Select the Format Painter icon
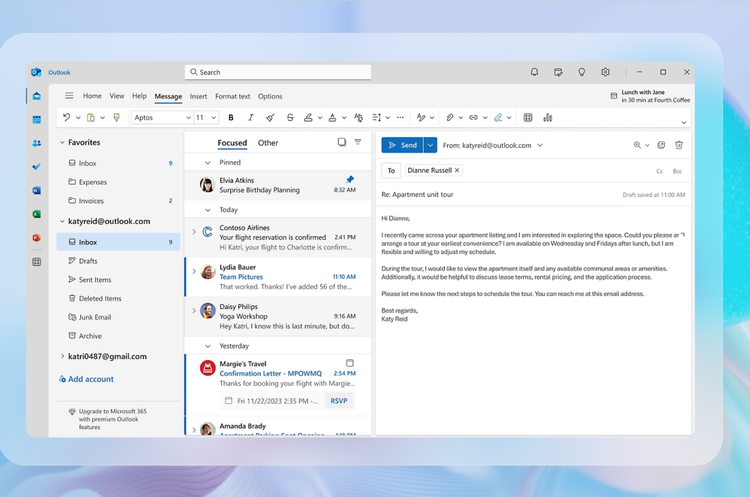Image resolution: width=750 pixels, height=497 pixels. coord(116,117)
